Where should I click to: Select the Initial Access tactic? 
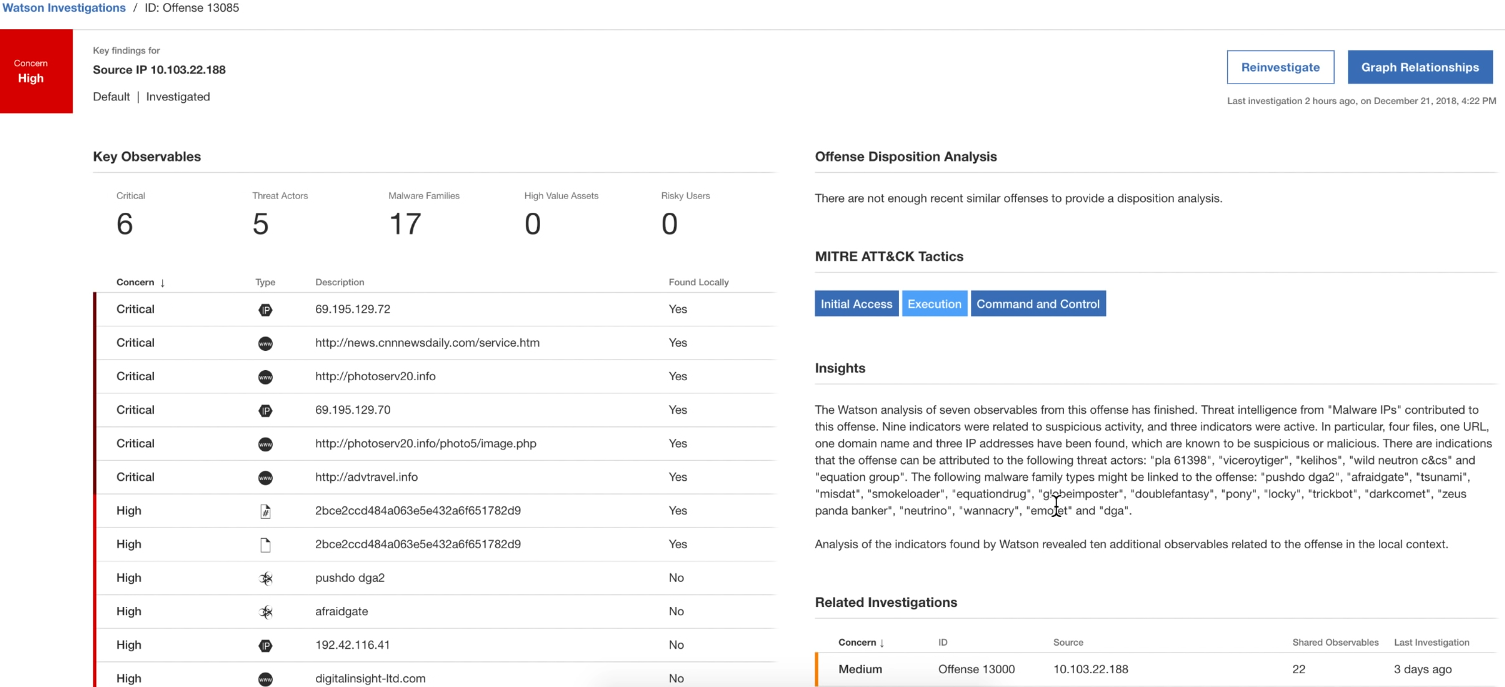pyautogui.click(x=856, y=304)
